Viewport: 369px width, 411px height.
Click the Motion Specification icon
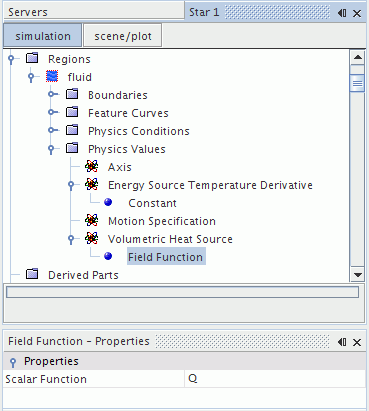[91, 220]
